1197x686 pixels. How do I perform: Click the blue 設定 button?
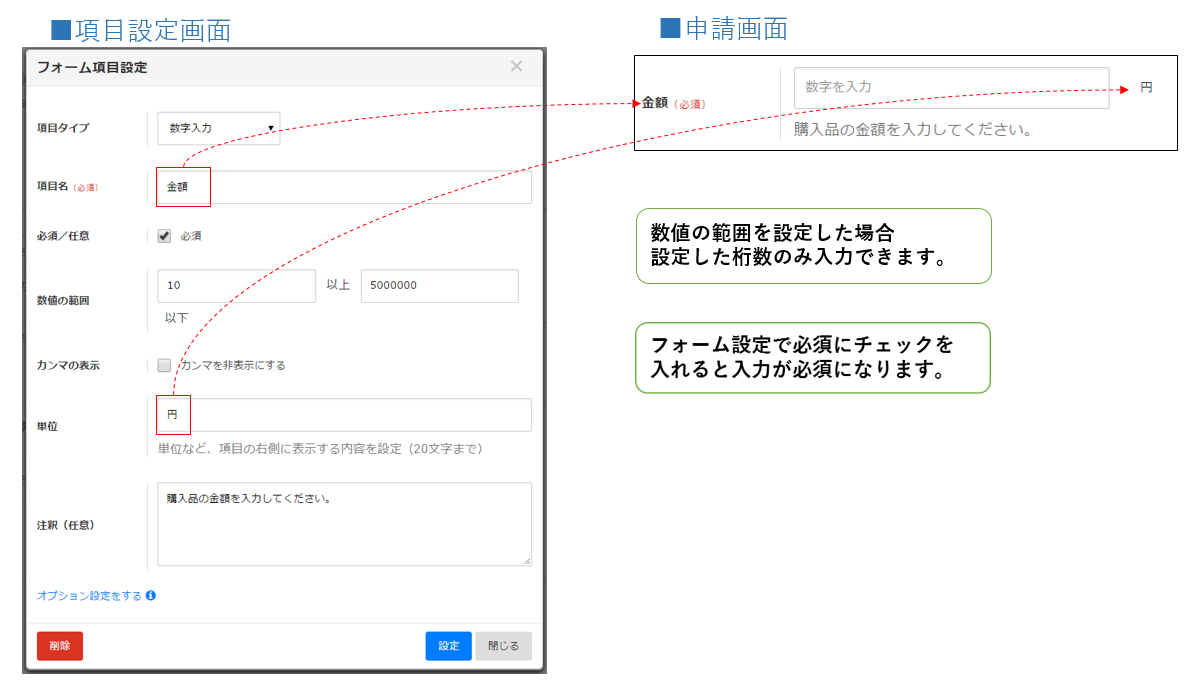(448, 646)
